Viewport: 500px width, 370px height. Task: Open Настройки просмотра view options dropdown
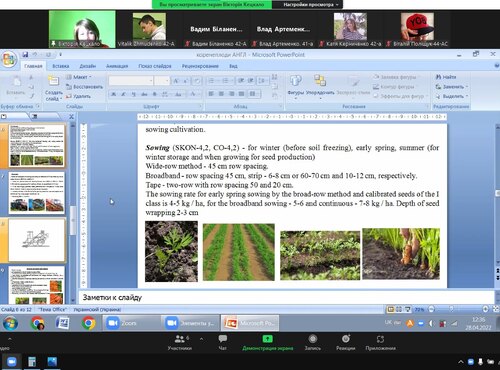click(x=310, y=5)
